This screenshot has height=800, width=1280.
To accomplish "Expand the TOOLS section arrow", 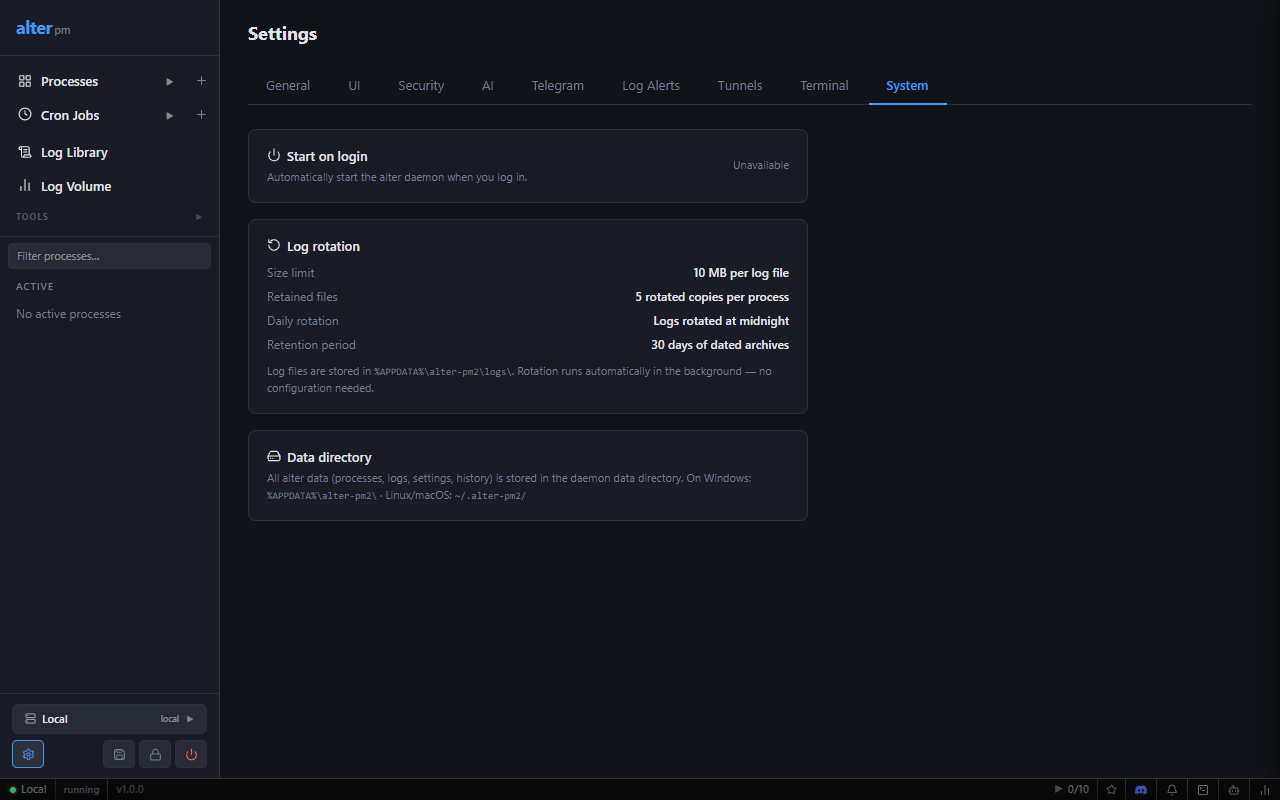I will [x=199, y=217].
